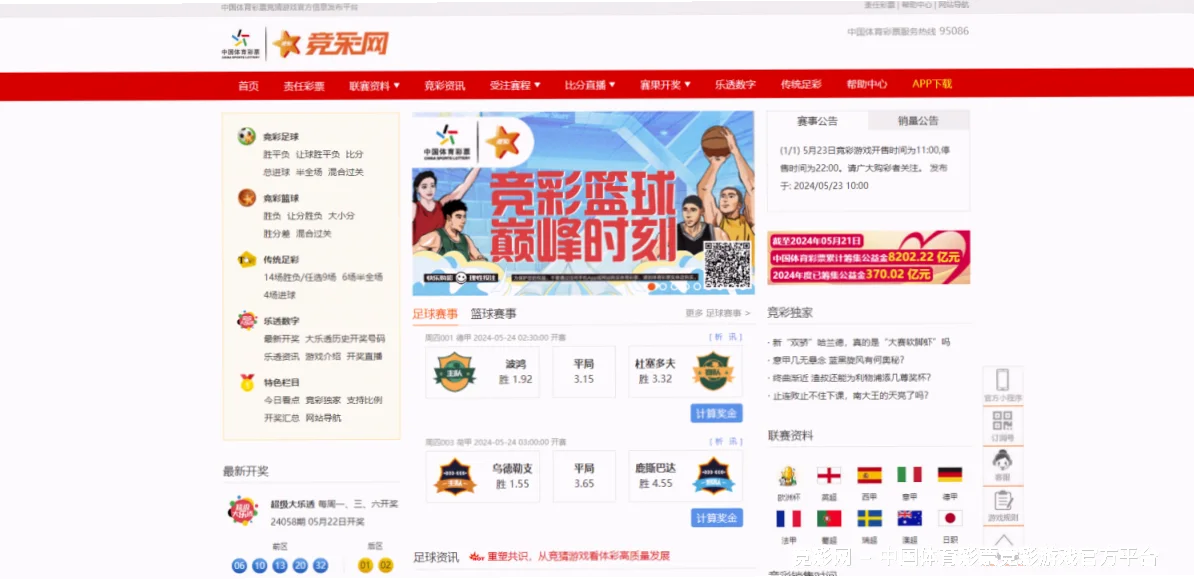Open 析讯 link for 乌德勒支 match
This screenshot has width=1194, height=580.
click(x=726, y=441)
